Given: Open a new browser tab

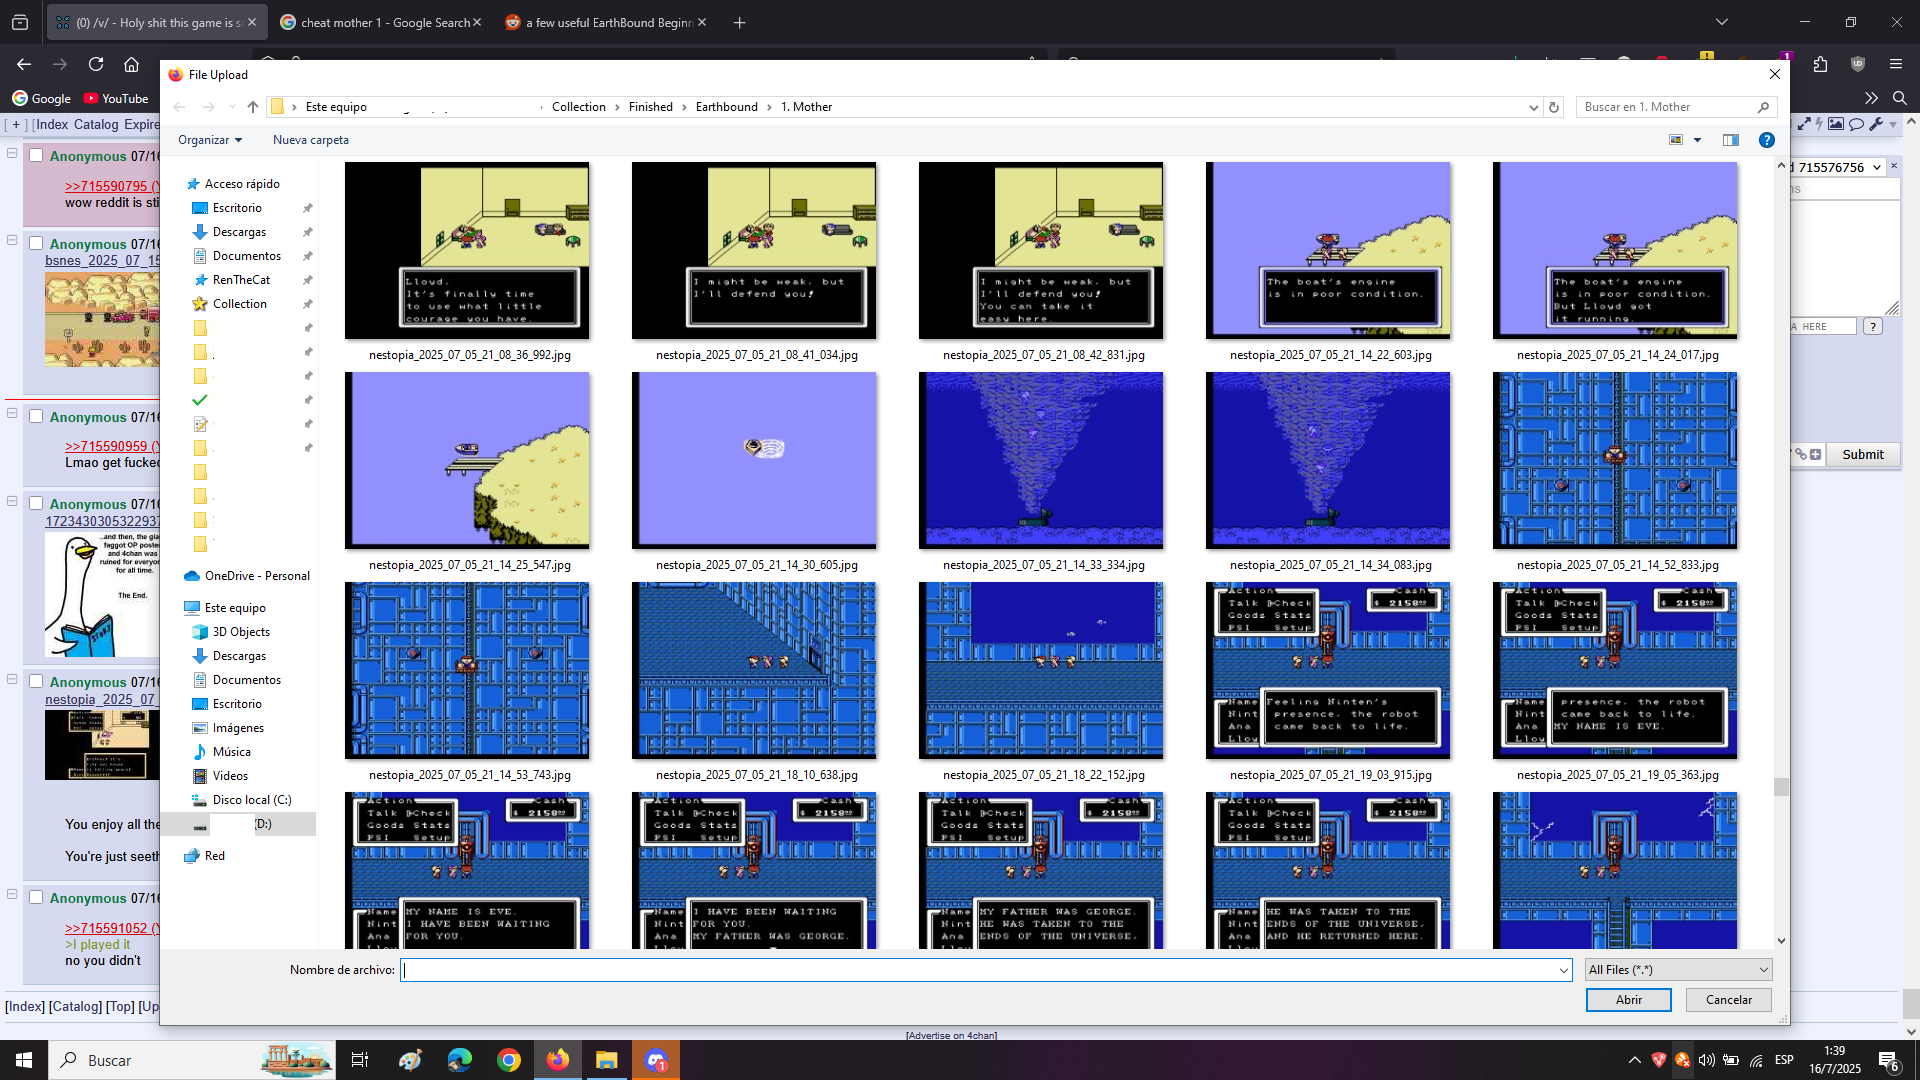Looking at the screenshot, I should tap(740, 22).
